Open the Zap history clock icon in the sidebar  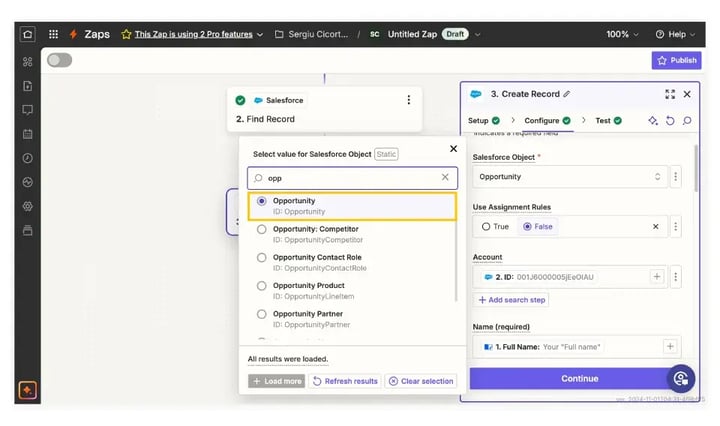point(28,158)
